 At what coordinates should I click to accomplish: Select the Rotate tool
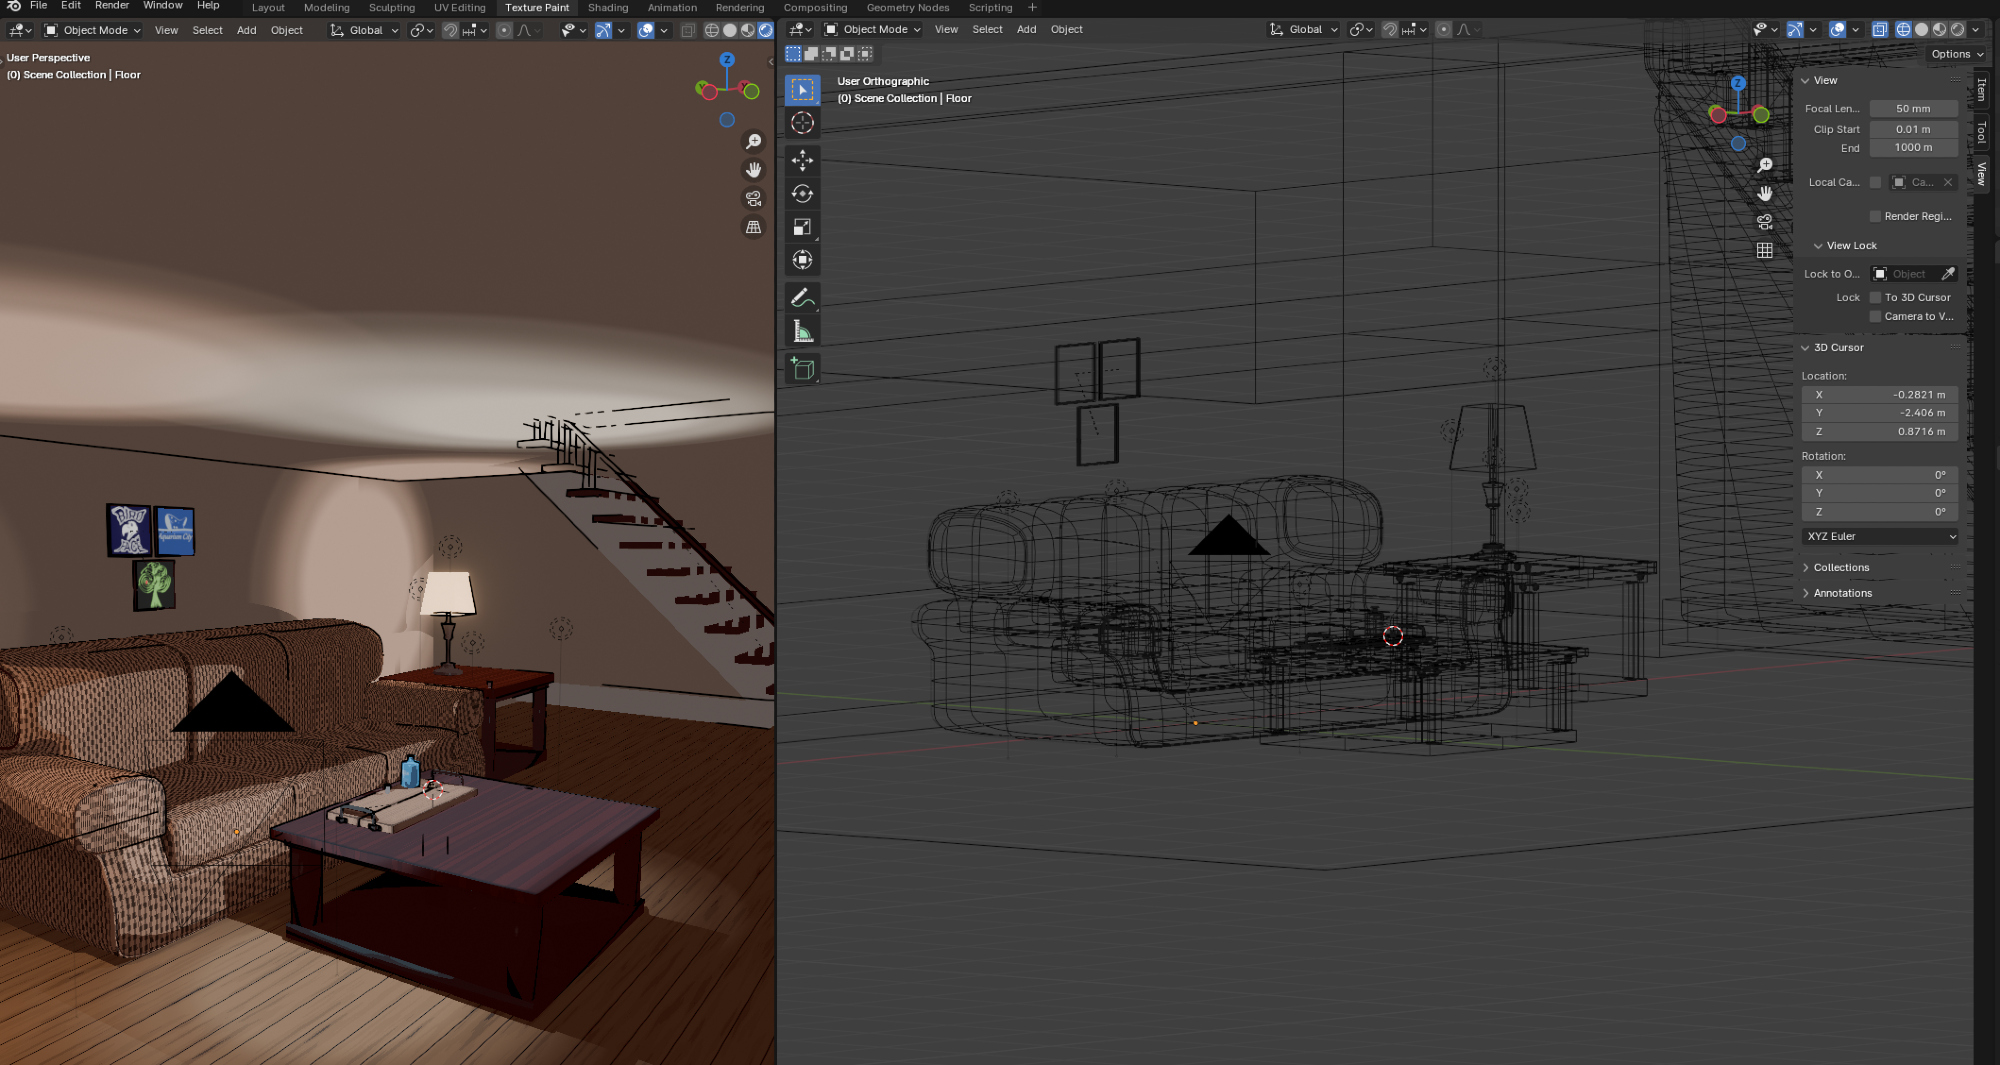click(x=802, y=194)
